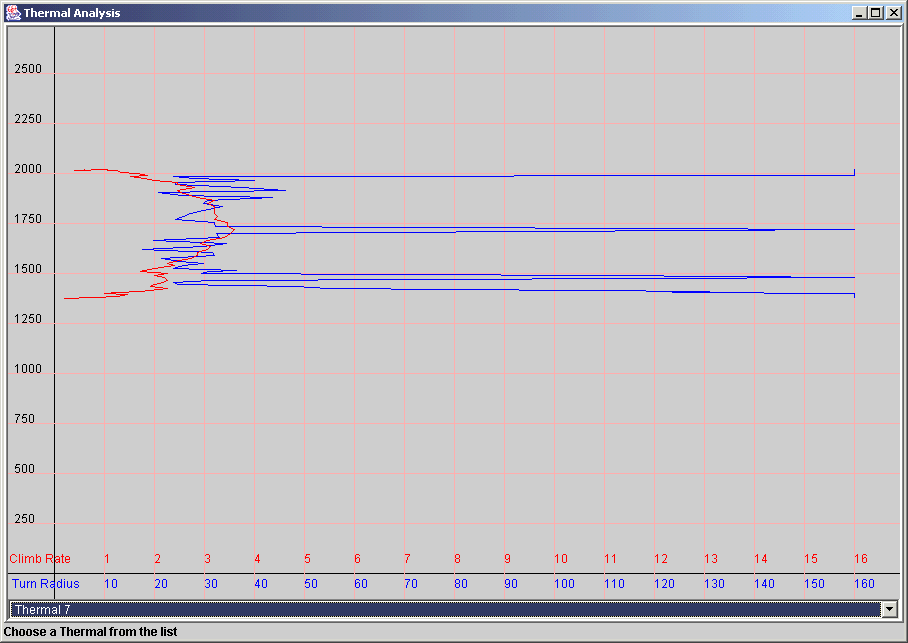Screen dimensions: 908x643
Task: Click Turn Radius tick value 100
Action: pyautogui.click(x=564, y=584)
